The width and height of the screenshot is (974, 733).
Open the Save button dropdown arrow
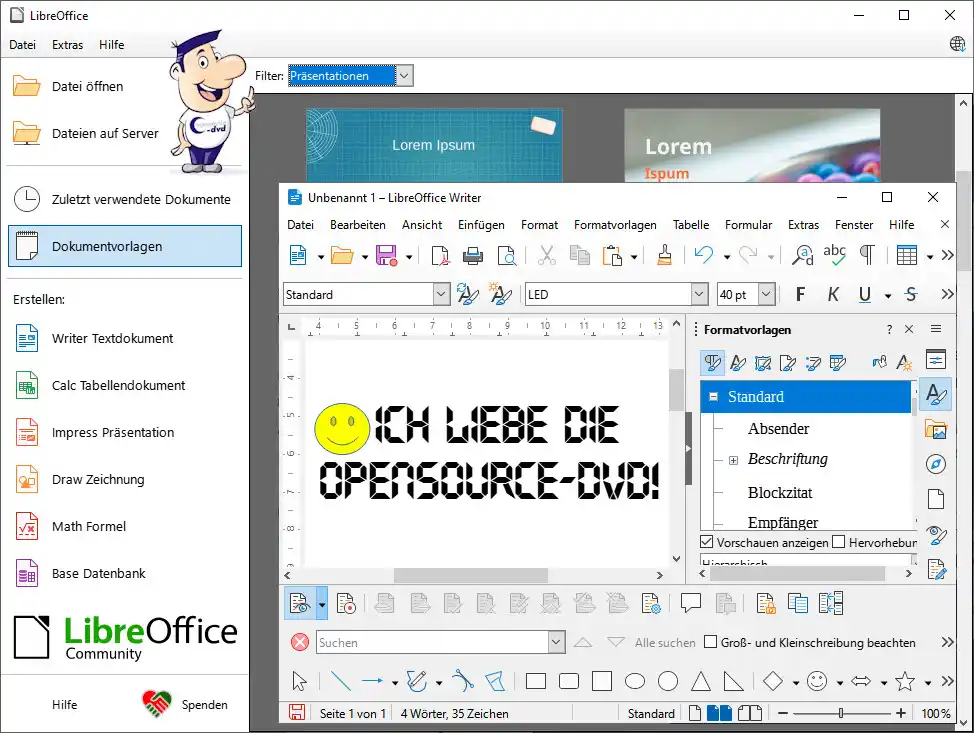tap(409, 257)
